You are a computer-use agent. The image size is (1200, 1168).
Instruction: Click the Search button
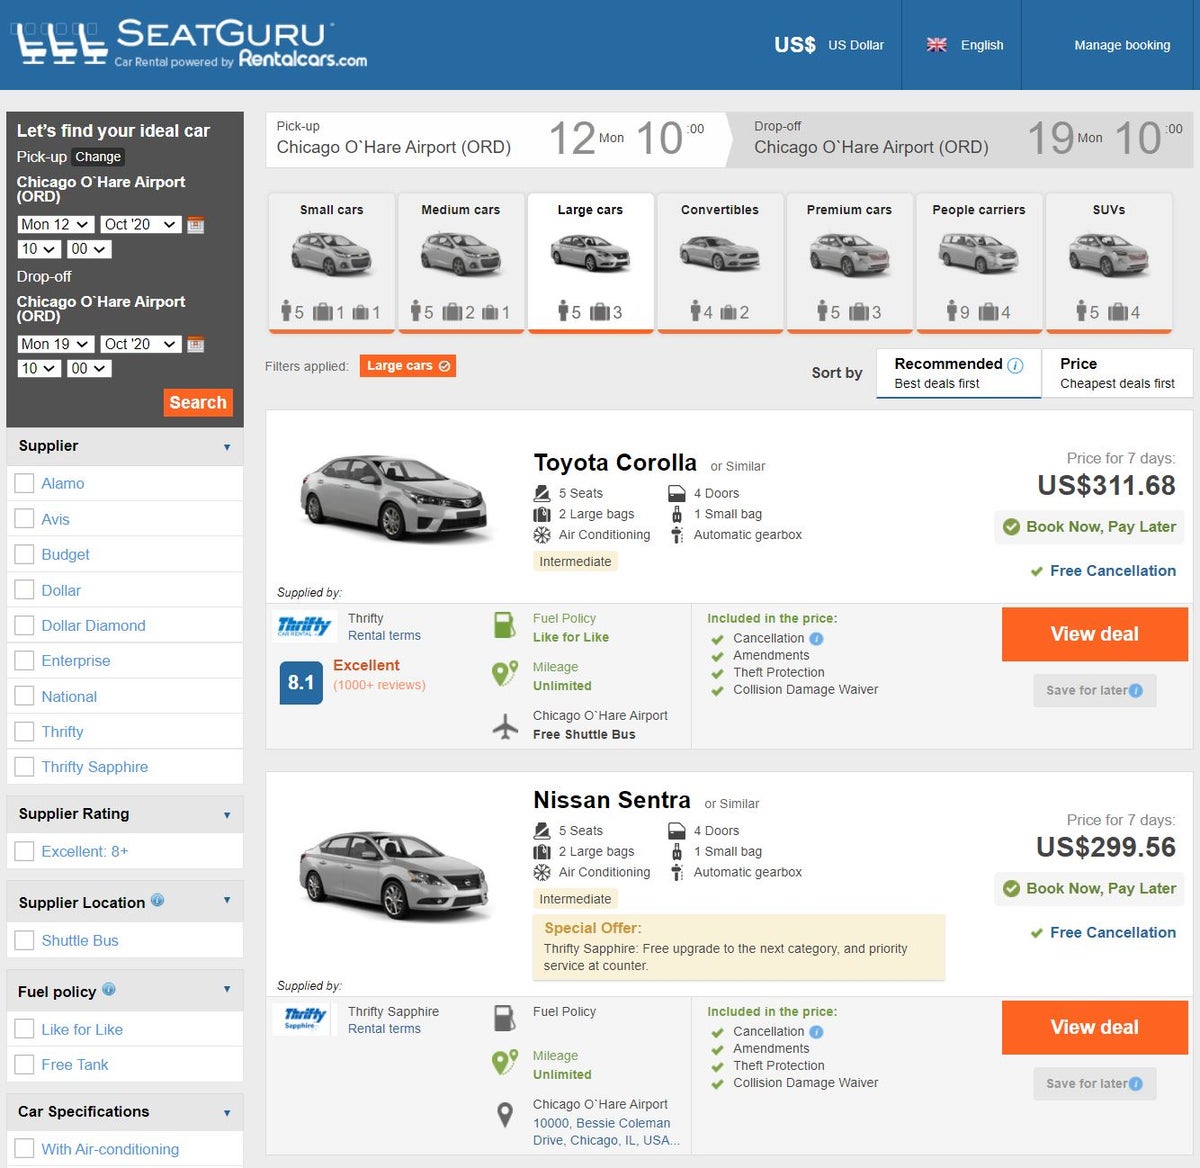[197, 402]
